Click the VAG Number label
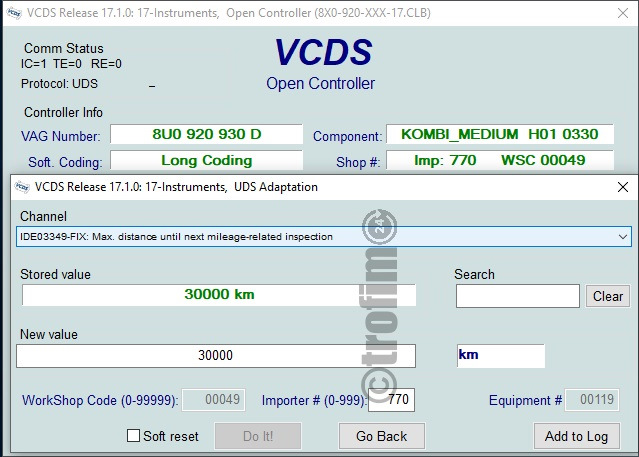 point(60,136)
